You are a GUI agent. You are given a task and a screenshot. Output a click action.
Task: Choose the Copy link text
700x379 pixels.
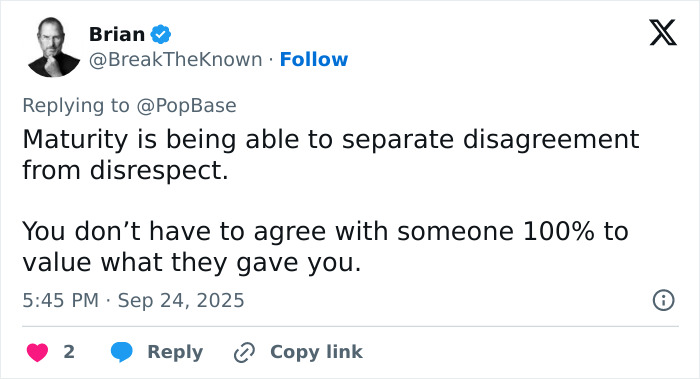[316, 352]
